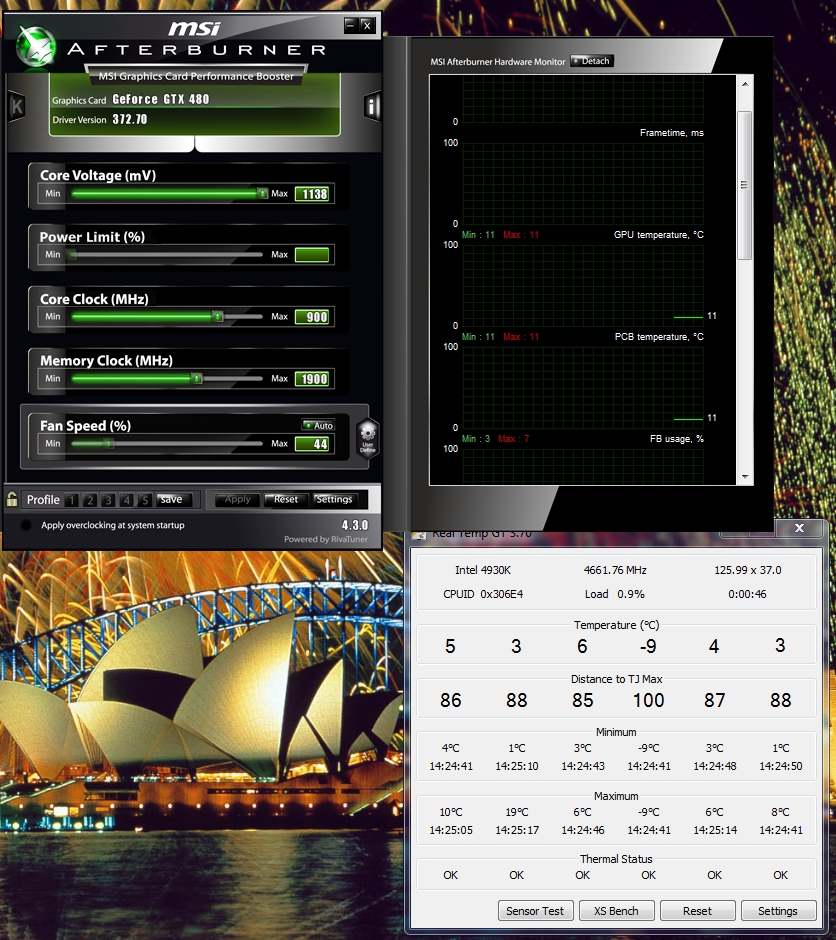The image size is (836, 940).
Task: Launch XS Bench in Real Temp
Action: pyautogui.click(x=616, y=911)
